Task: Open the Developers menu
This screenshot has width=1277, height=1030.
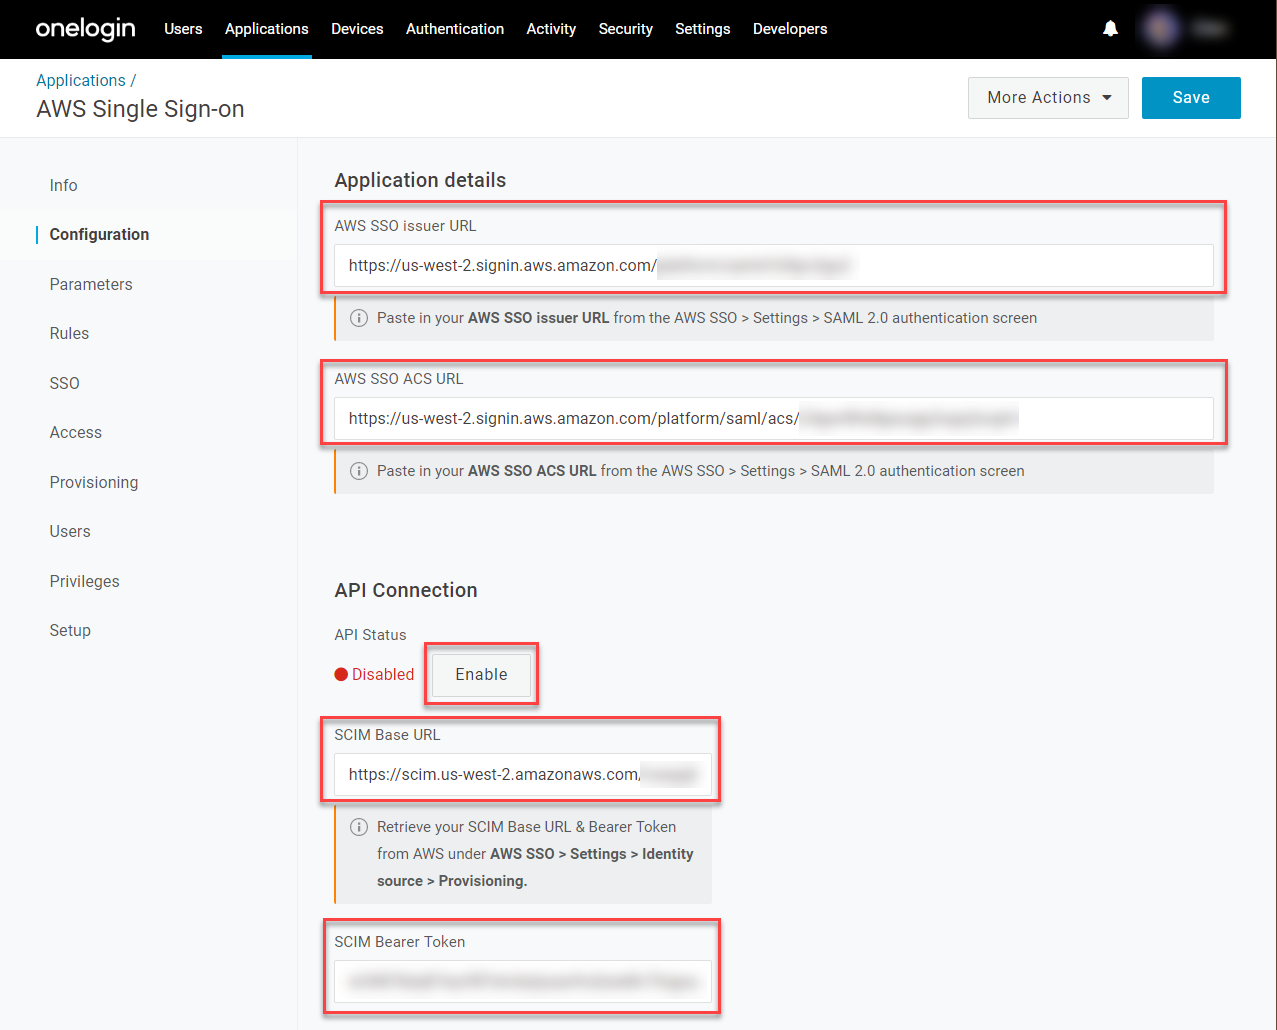Action: click(x=790, y=29)
